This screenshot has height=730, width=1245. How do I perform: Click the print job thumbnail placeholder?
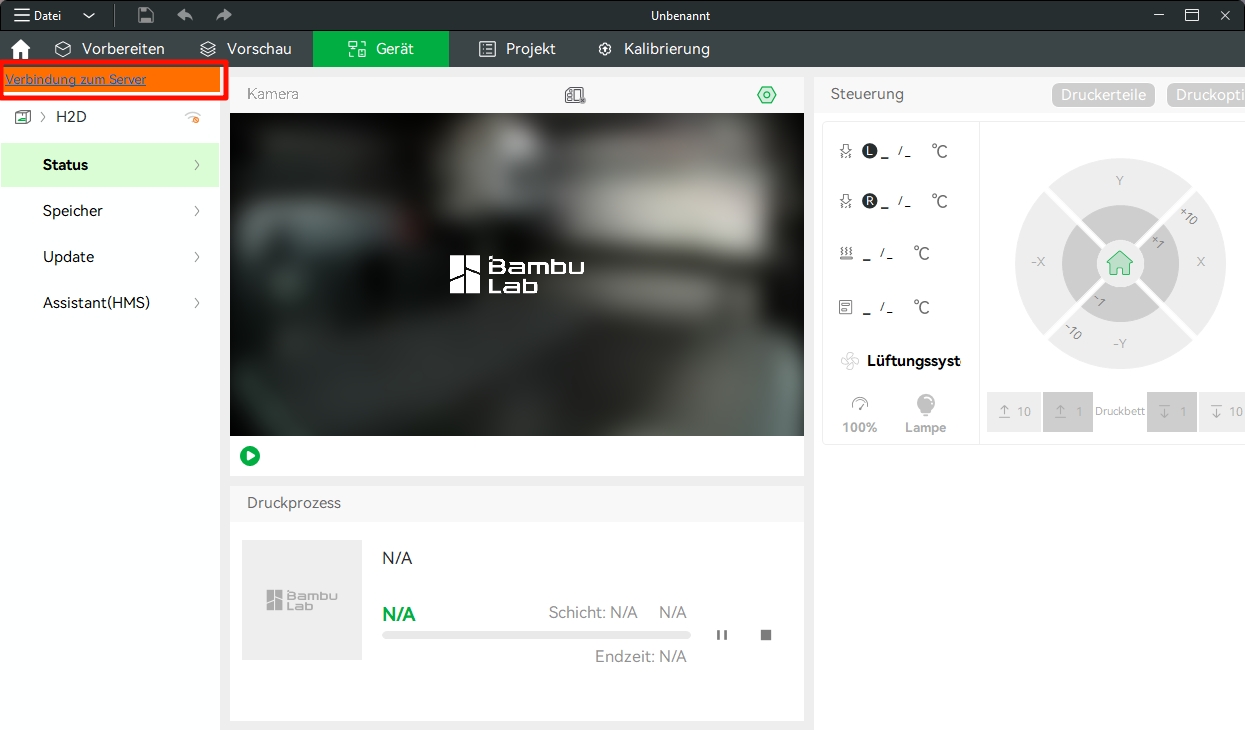pos(302,600)
